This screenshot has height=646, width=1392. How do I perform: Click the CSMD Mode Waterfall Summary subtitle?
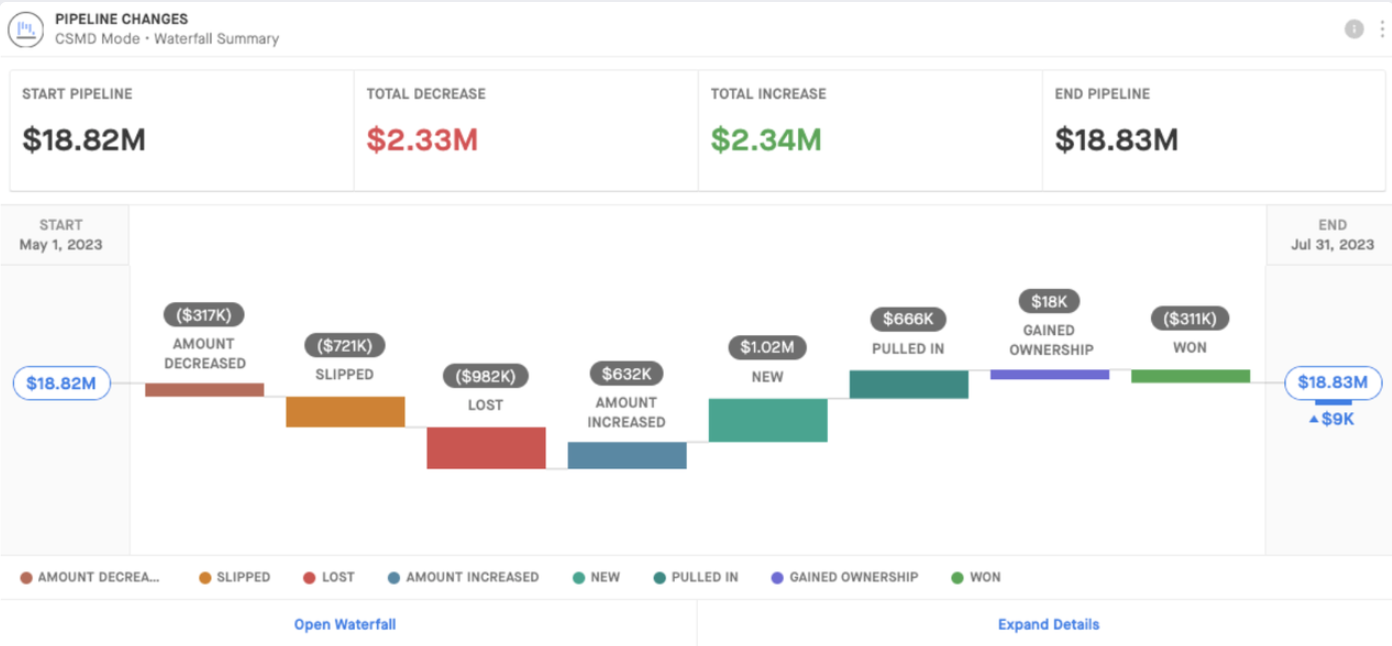(x=167, y=39)
